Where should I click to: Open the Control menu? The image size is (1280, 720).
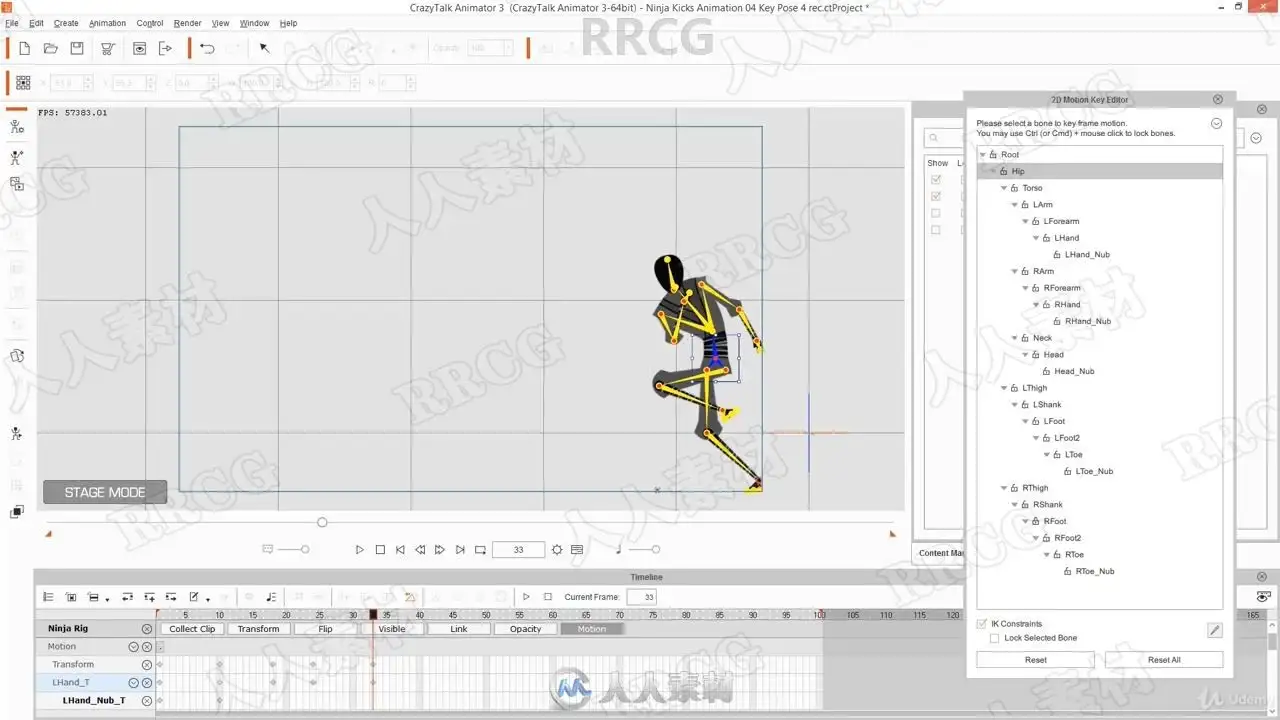coord(150,23)
